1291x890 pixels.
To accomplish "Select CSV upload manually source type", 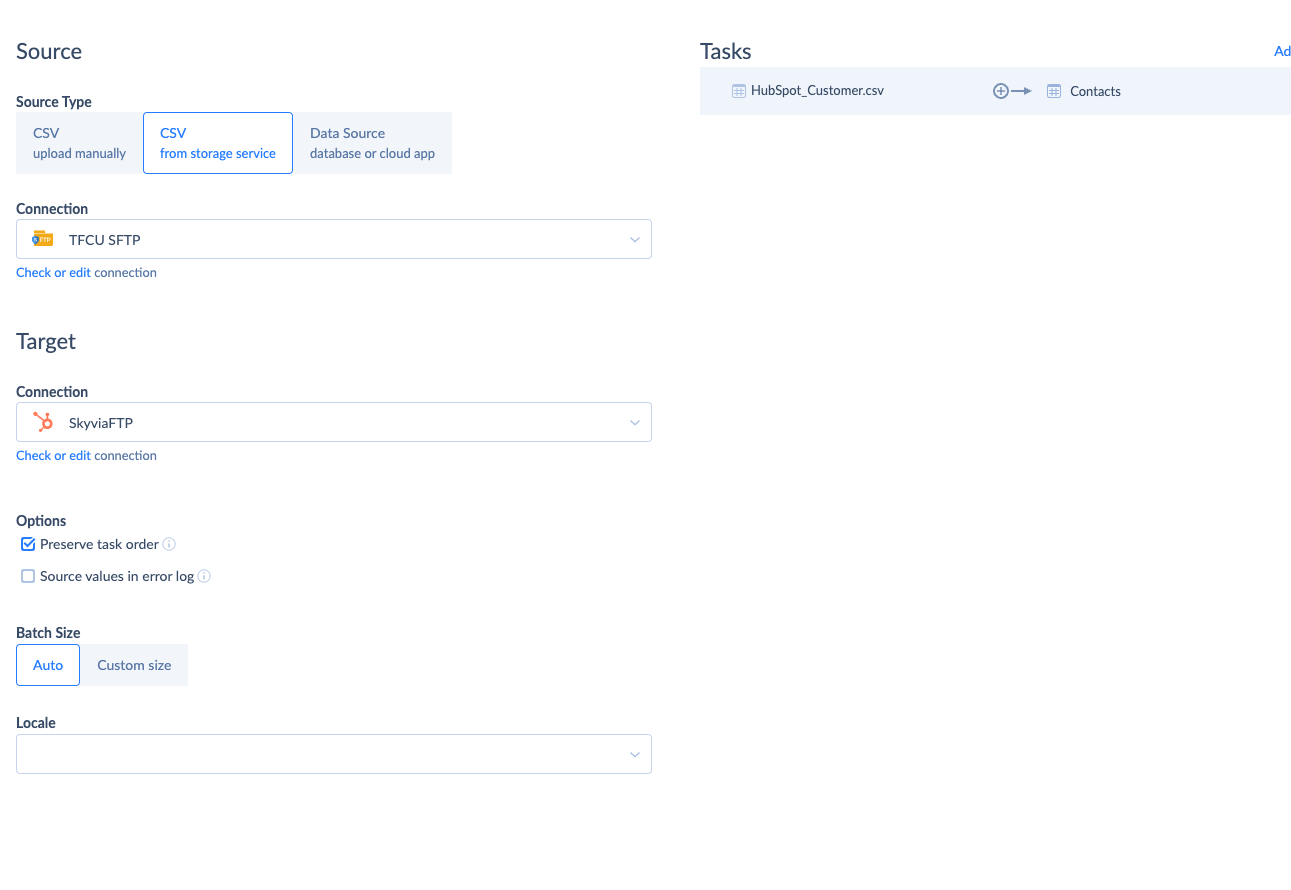I will click(79, 143).
